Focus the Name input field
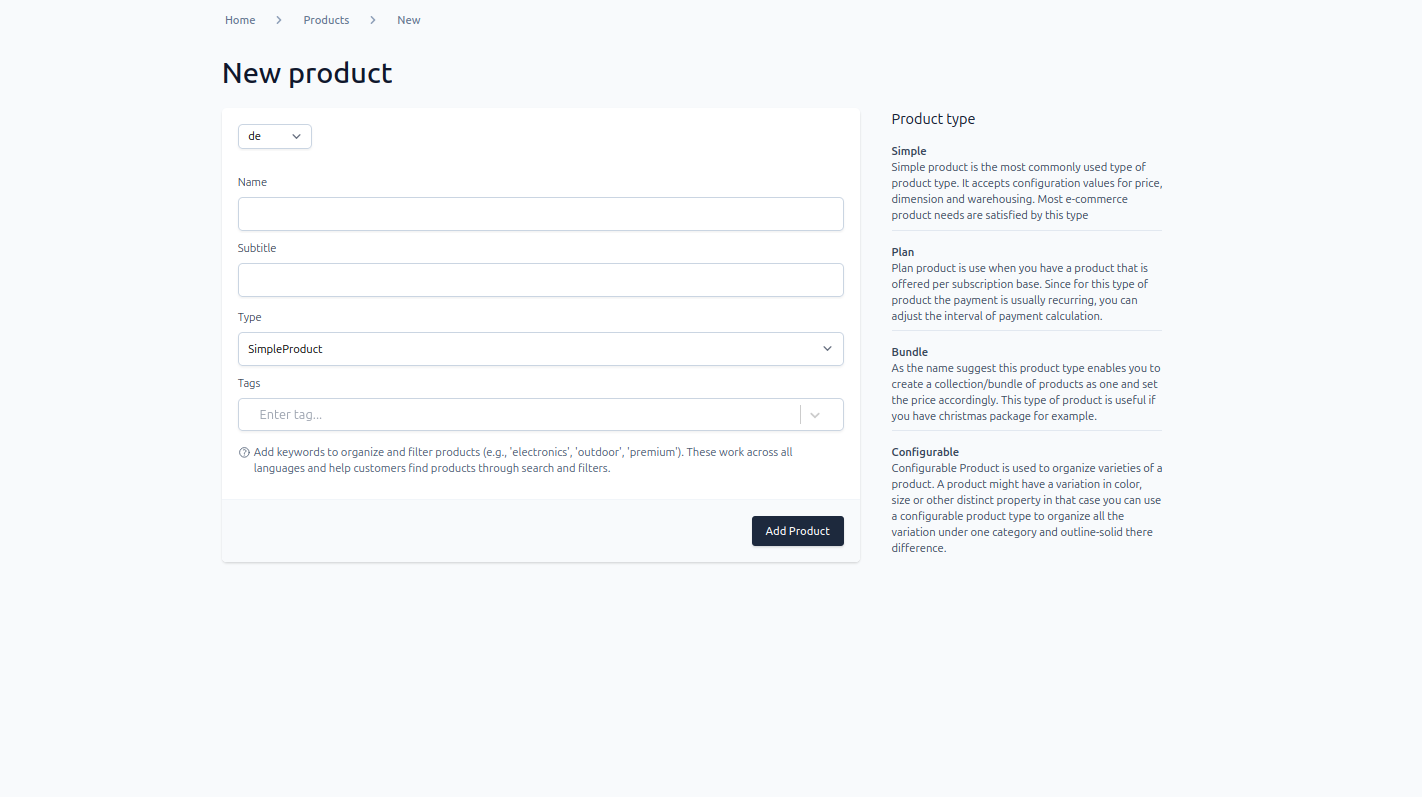Image resolution: width=1422 pixels, height=797 pixels. tap(541, 214)
